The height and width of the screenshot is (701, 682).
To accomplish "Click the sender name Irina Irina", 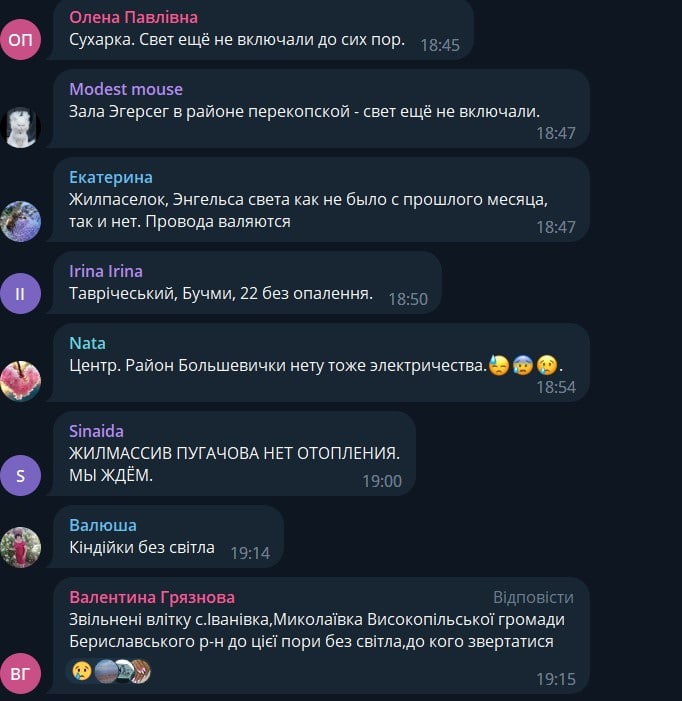I will pyautogui.click(x=105, y=271).
